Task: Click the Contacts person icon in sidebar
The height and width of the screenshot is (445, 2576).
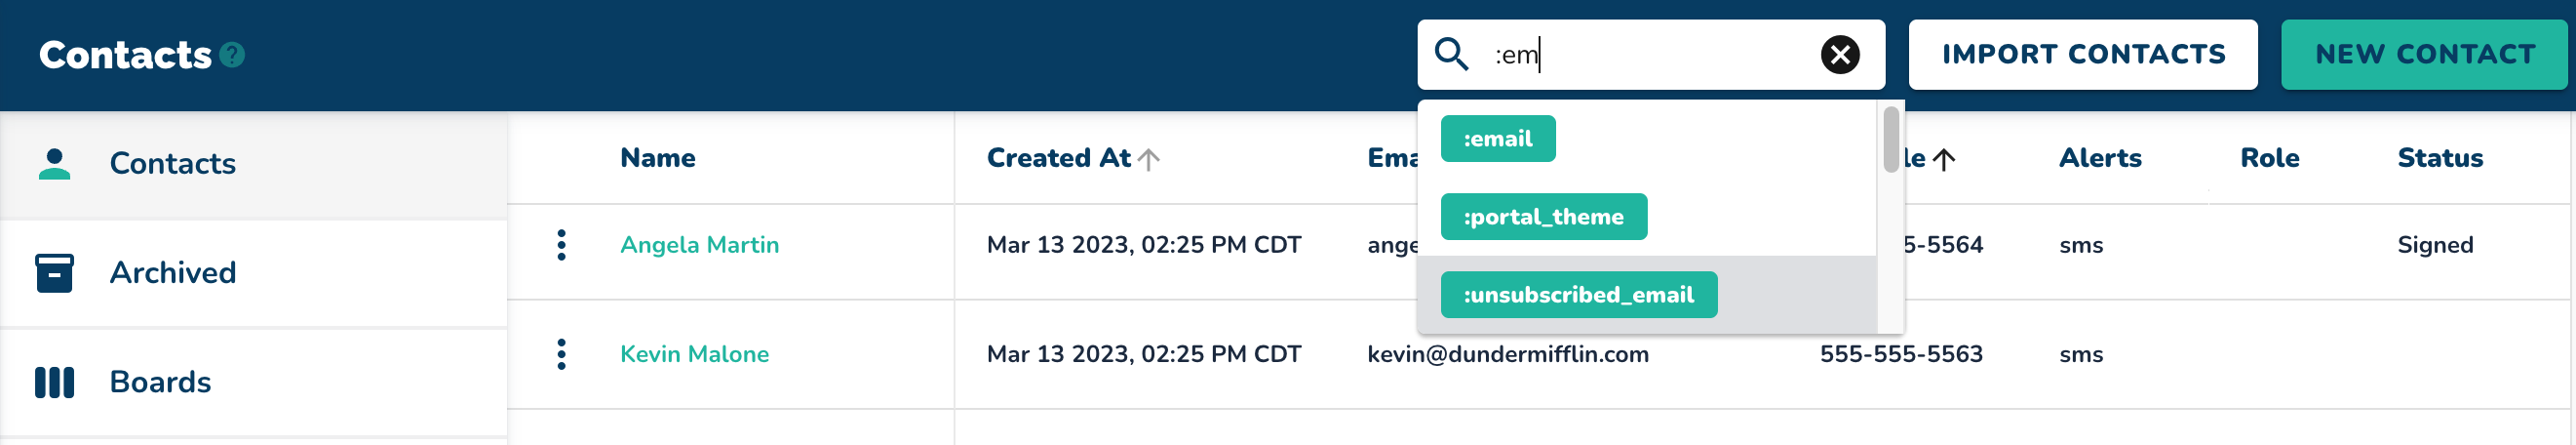Action: 54,163
